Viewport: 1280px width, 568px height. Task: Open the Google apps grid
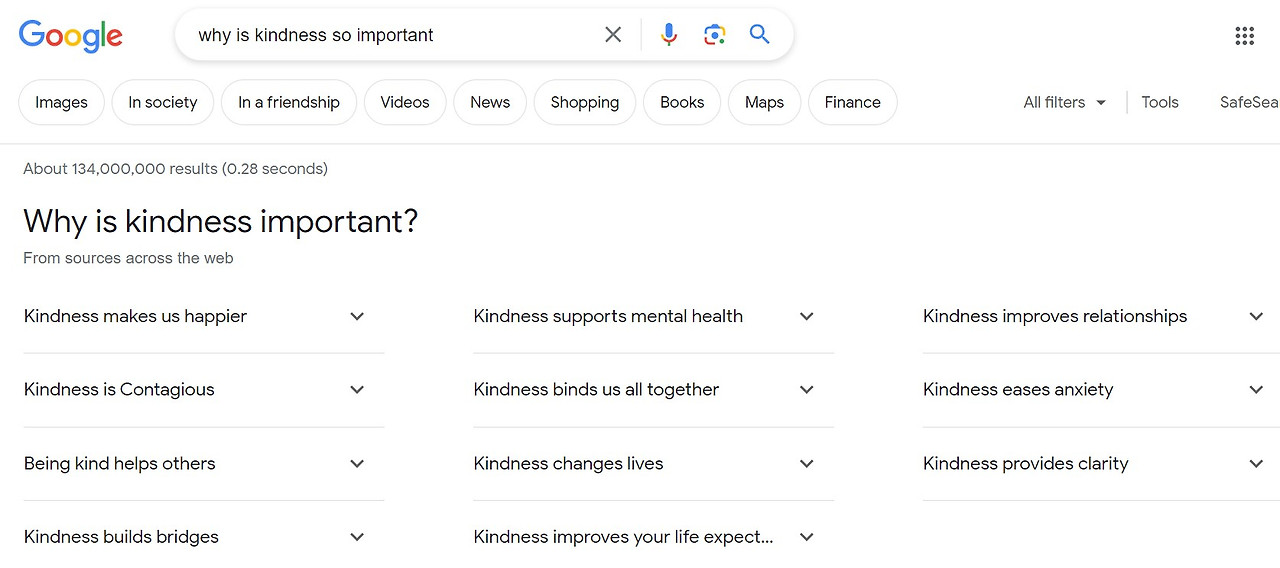tap(1244, 36)
